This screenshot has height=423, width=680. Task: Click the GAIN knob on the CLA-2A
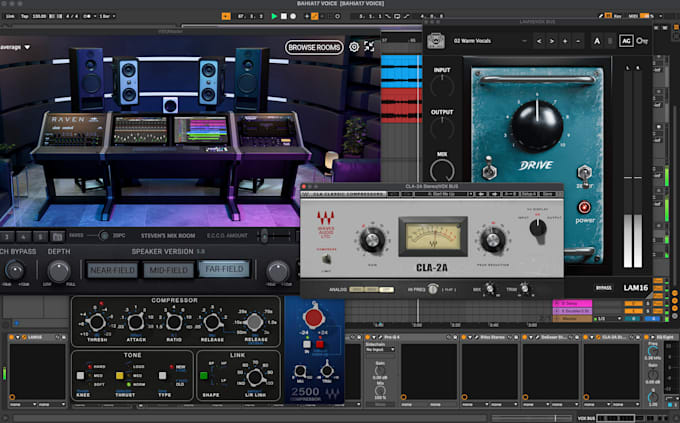tap(372, 239)
